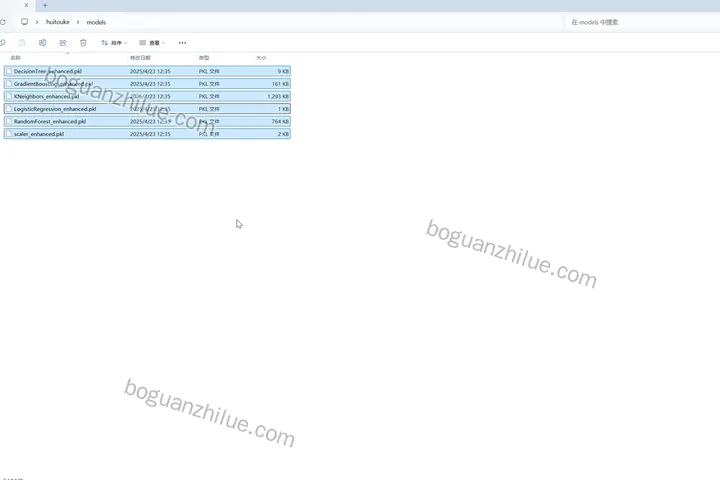Viewport: 720px width, 480px height.
Task: Click the date 2025/4/23 12:35 of DecisionTree row
Action: [150, 71]
